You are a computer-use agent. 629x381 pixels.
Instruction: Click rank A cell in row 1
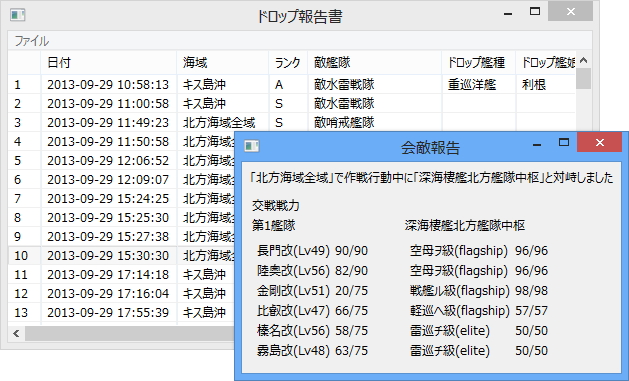[288, 85]
